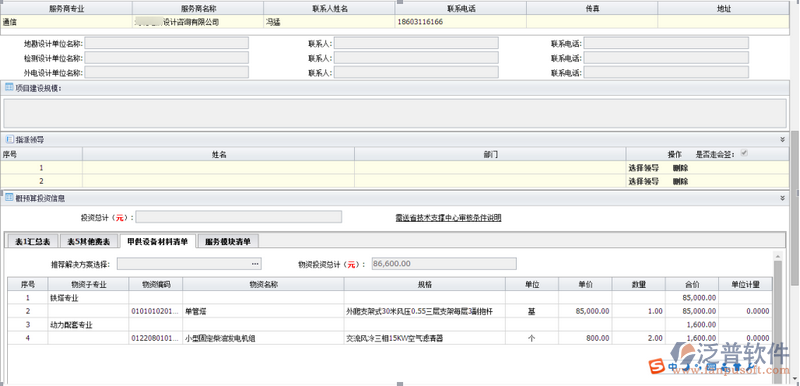This screenshot has height=386, width=800.
Task: Collapse the 概预算投资信息 section with its chevron
Action: (x=782, y=198)
